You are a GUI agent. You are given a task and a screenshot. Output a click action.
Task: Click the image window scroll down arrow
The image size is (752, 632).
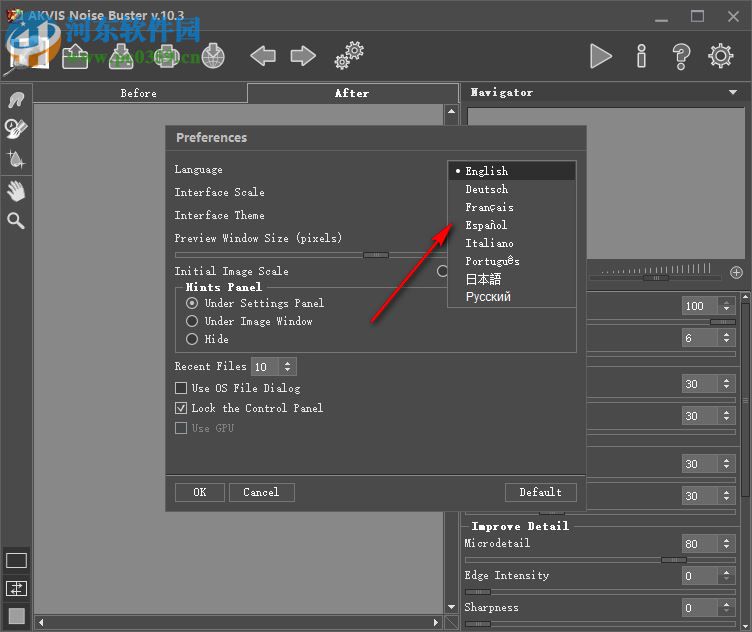coord(451,607)
